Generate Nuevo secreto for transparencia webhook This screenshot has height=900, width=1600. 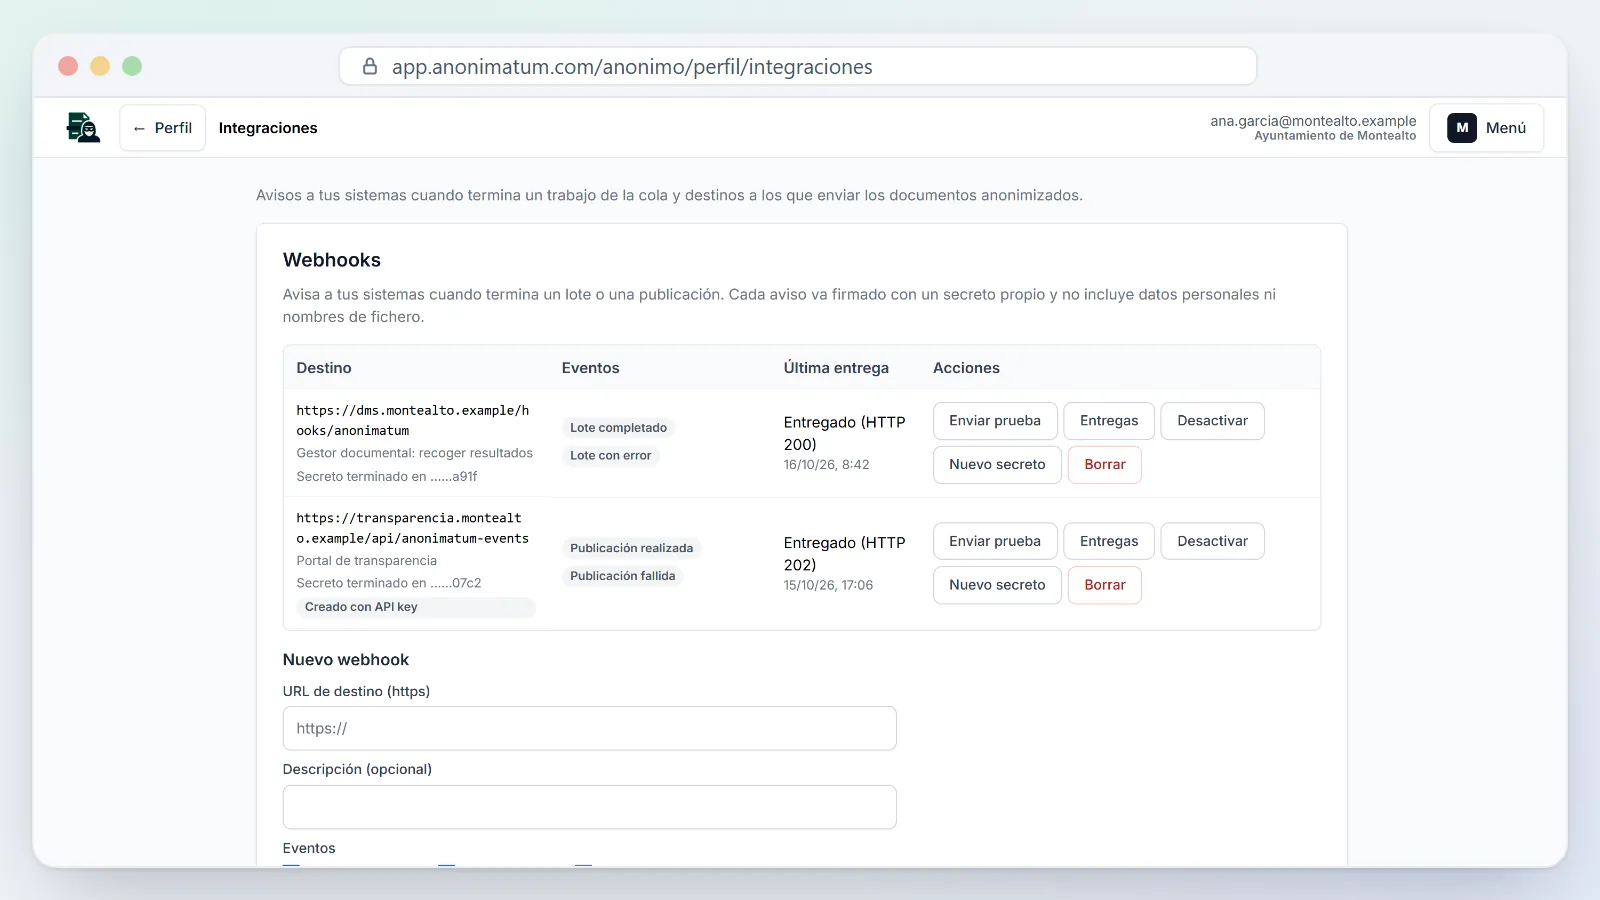pyautogui.click(x=997, y=585)
